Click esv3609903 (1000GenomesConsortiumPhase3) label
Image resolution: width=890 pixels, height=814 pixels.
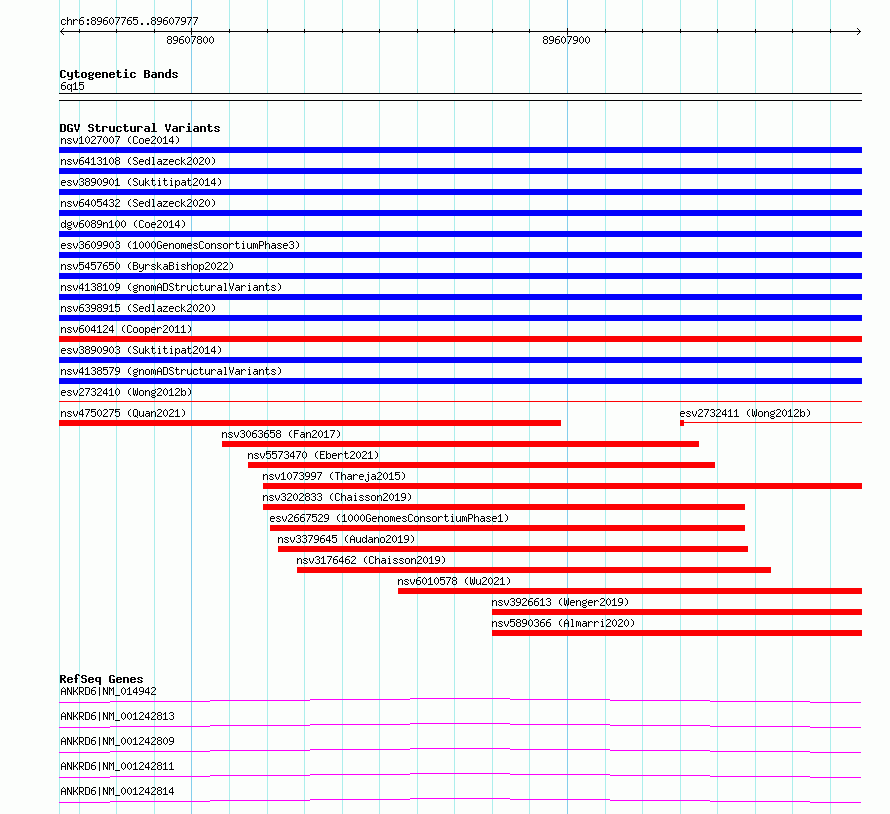180,245
